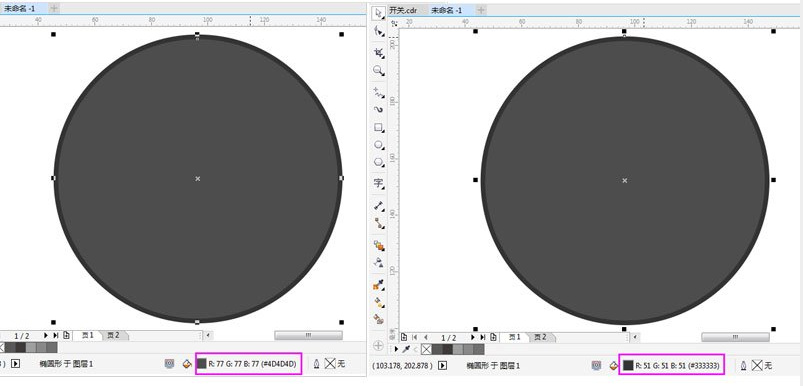
Task: Go to the previous page in the right window
Action: (426, 337)
